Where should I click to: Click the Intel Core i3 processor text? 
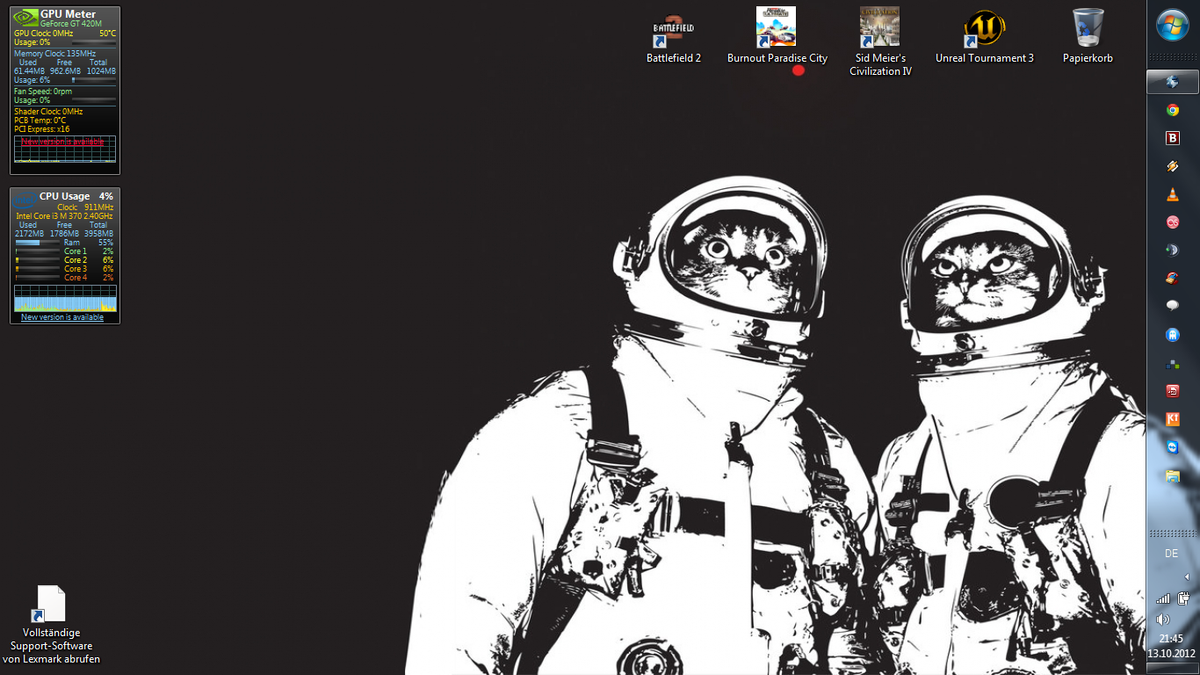coord(65,216)
